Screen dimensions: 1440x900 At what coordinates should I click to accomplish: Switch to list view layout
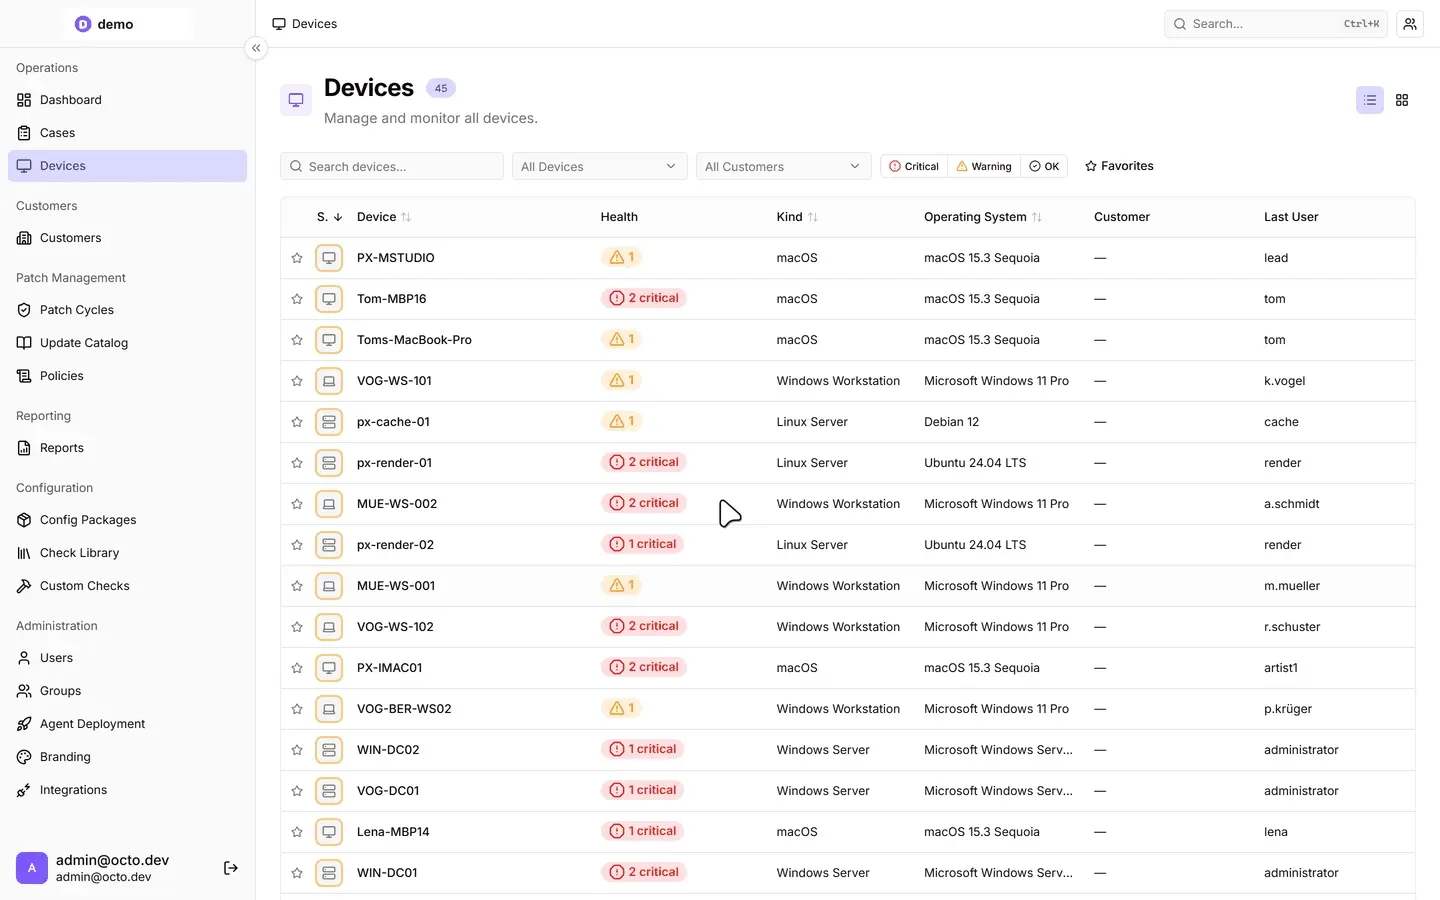(1370, 100)
